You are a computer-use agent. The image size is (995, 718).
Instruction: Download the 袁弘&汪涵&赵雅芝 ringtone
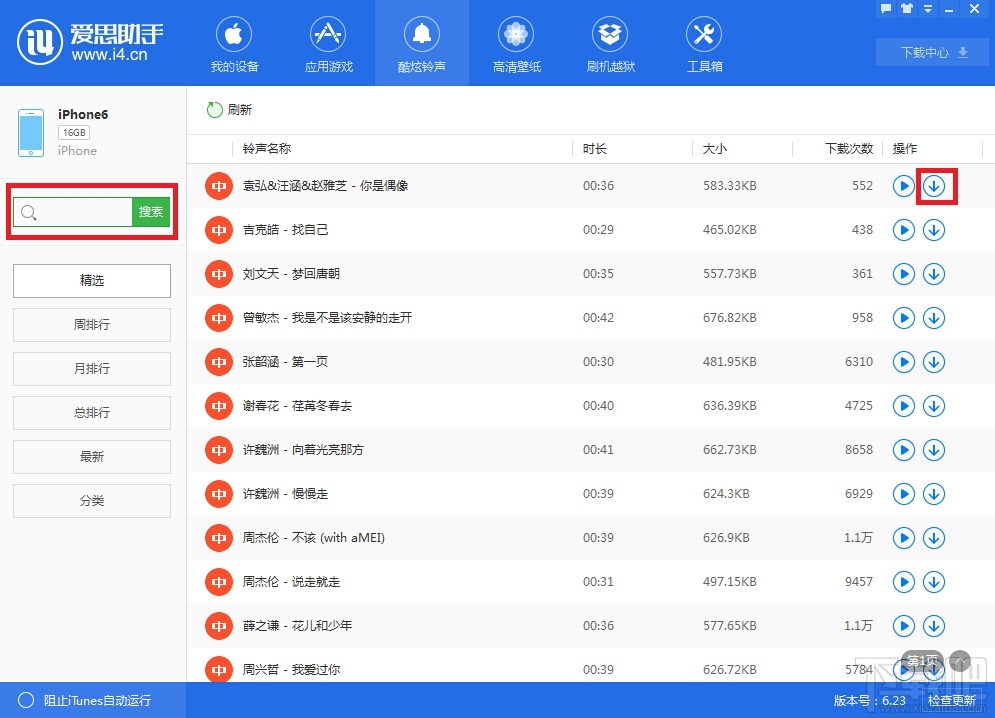tap(934, 185)
